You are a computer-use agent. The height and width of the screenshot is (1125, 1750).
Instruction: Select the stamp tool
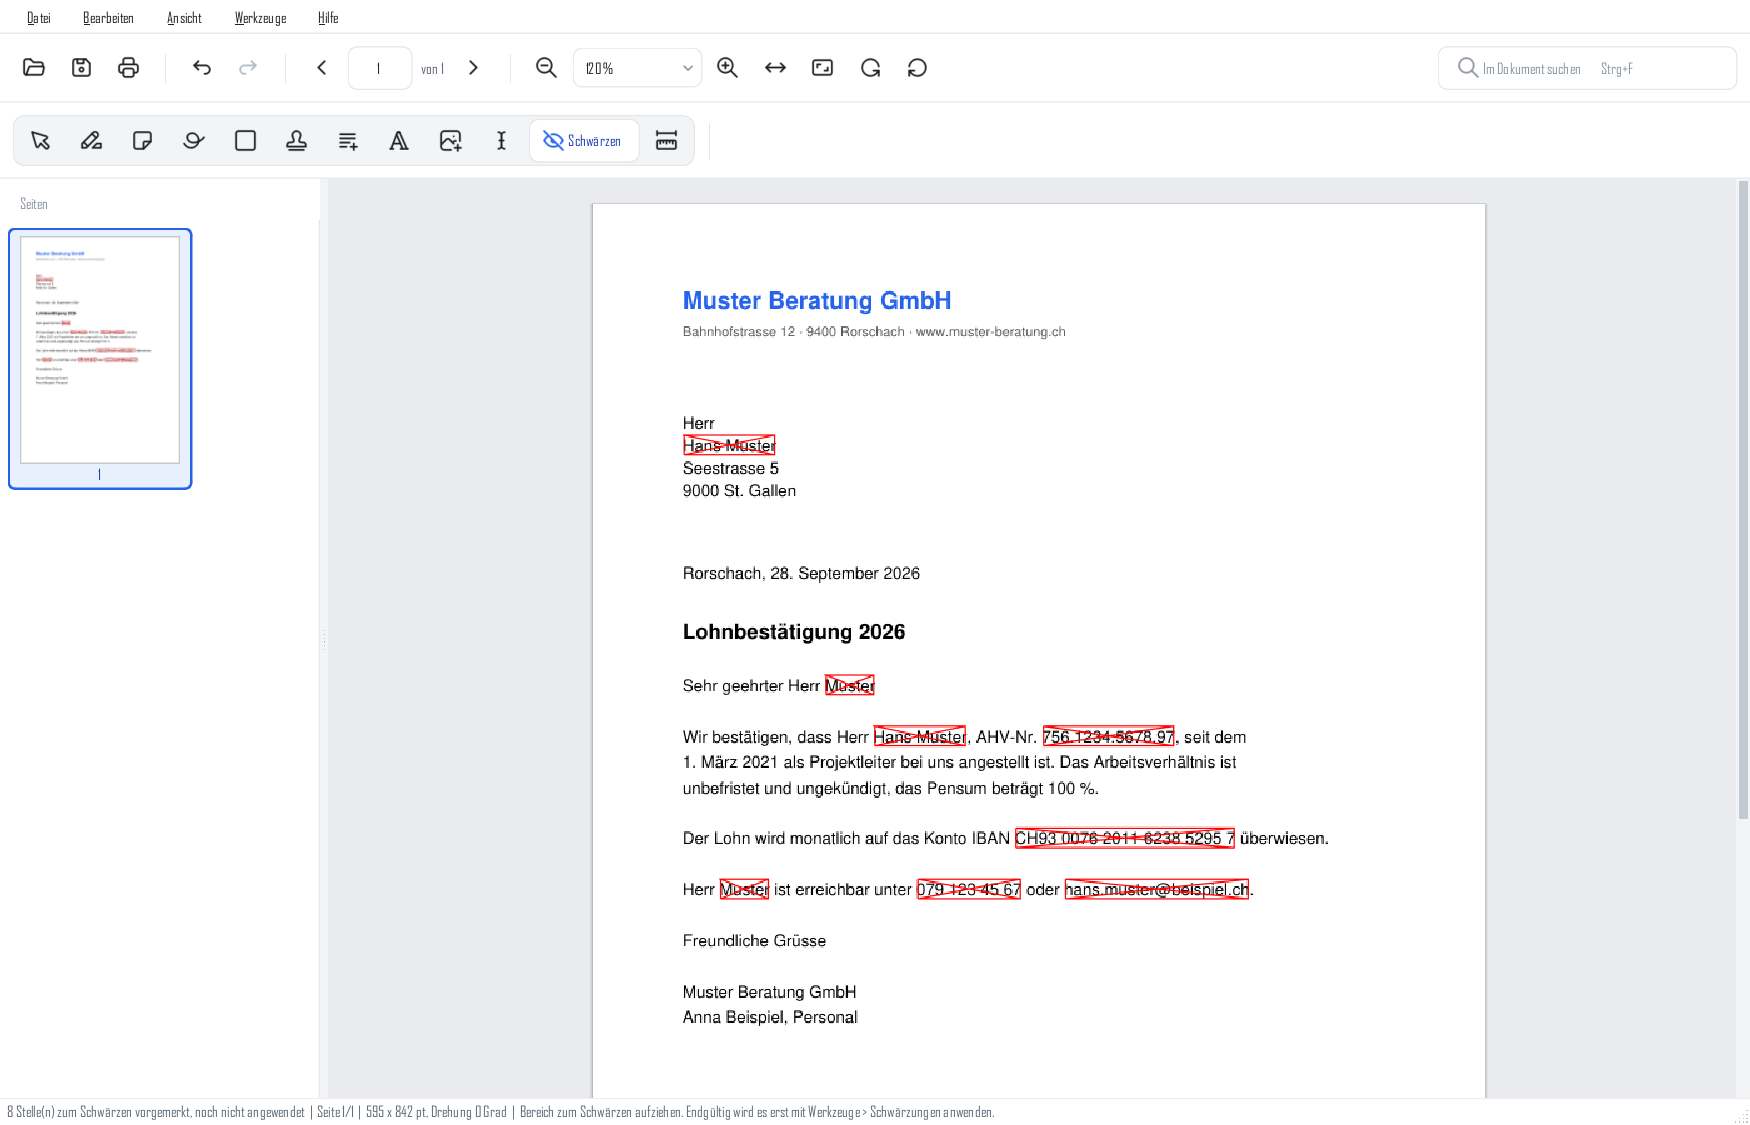pos(297,141)
